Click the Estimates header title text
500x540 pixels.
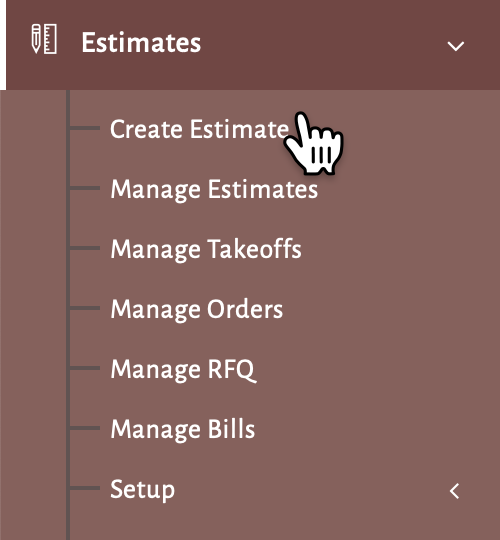click(x=141, y=43)
